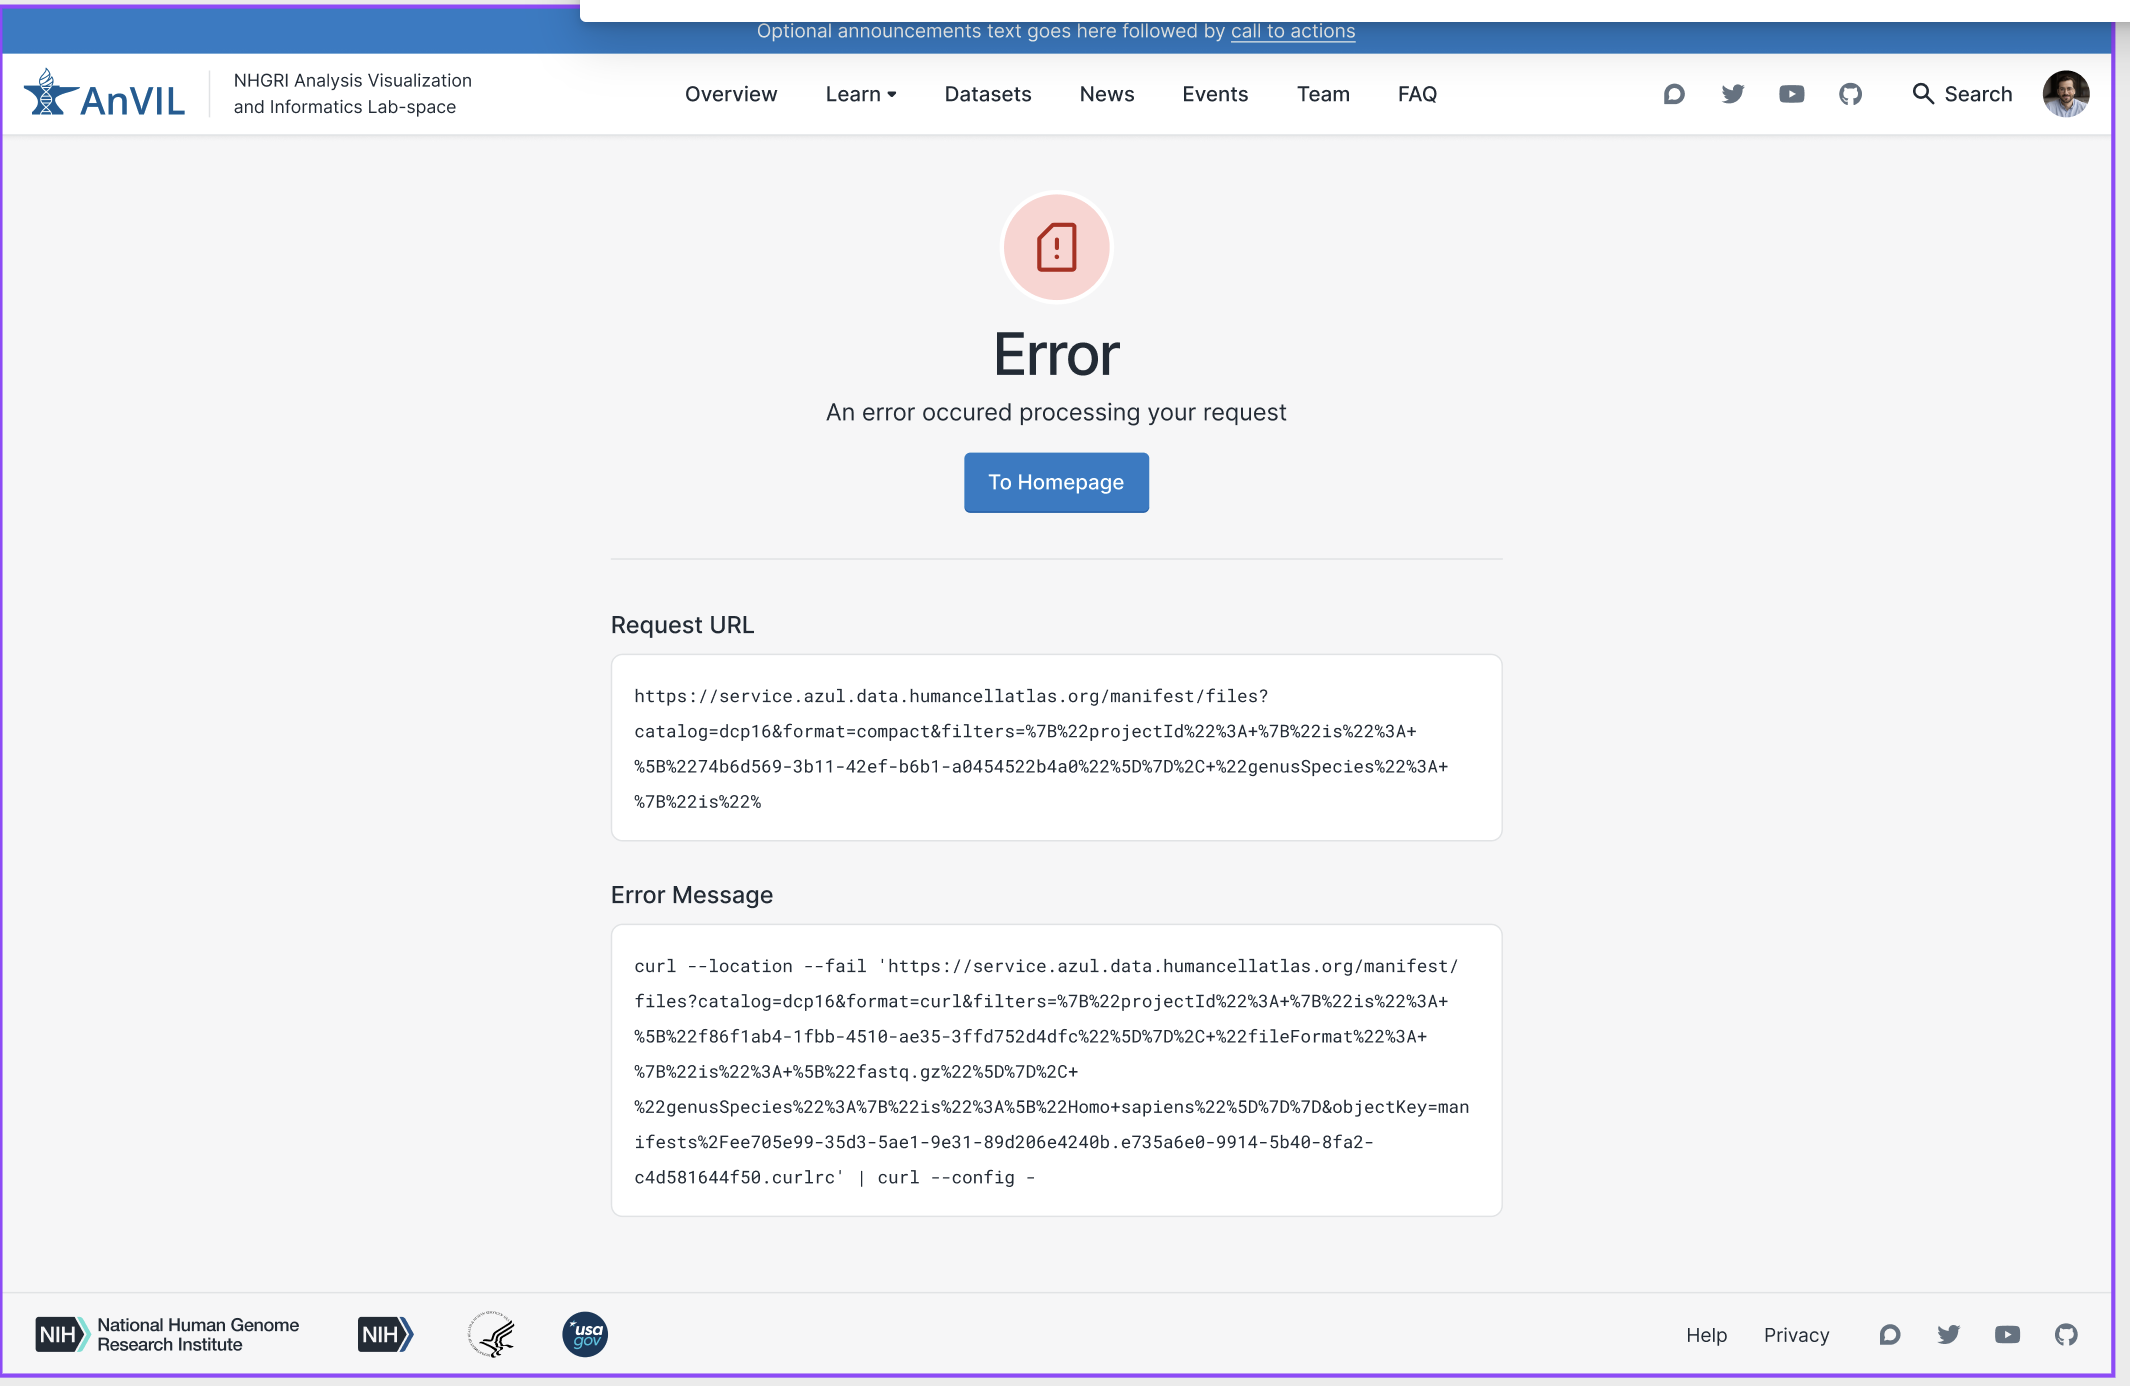Click the user profile avatar
The width and height of the screenshot is (2130, 1386).
pos(2066,93)
